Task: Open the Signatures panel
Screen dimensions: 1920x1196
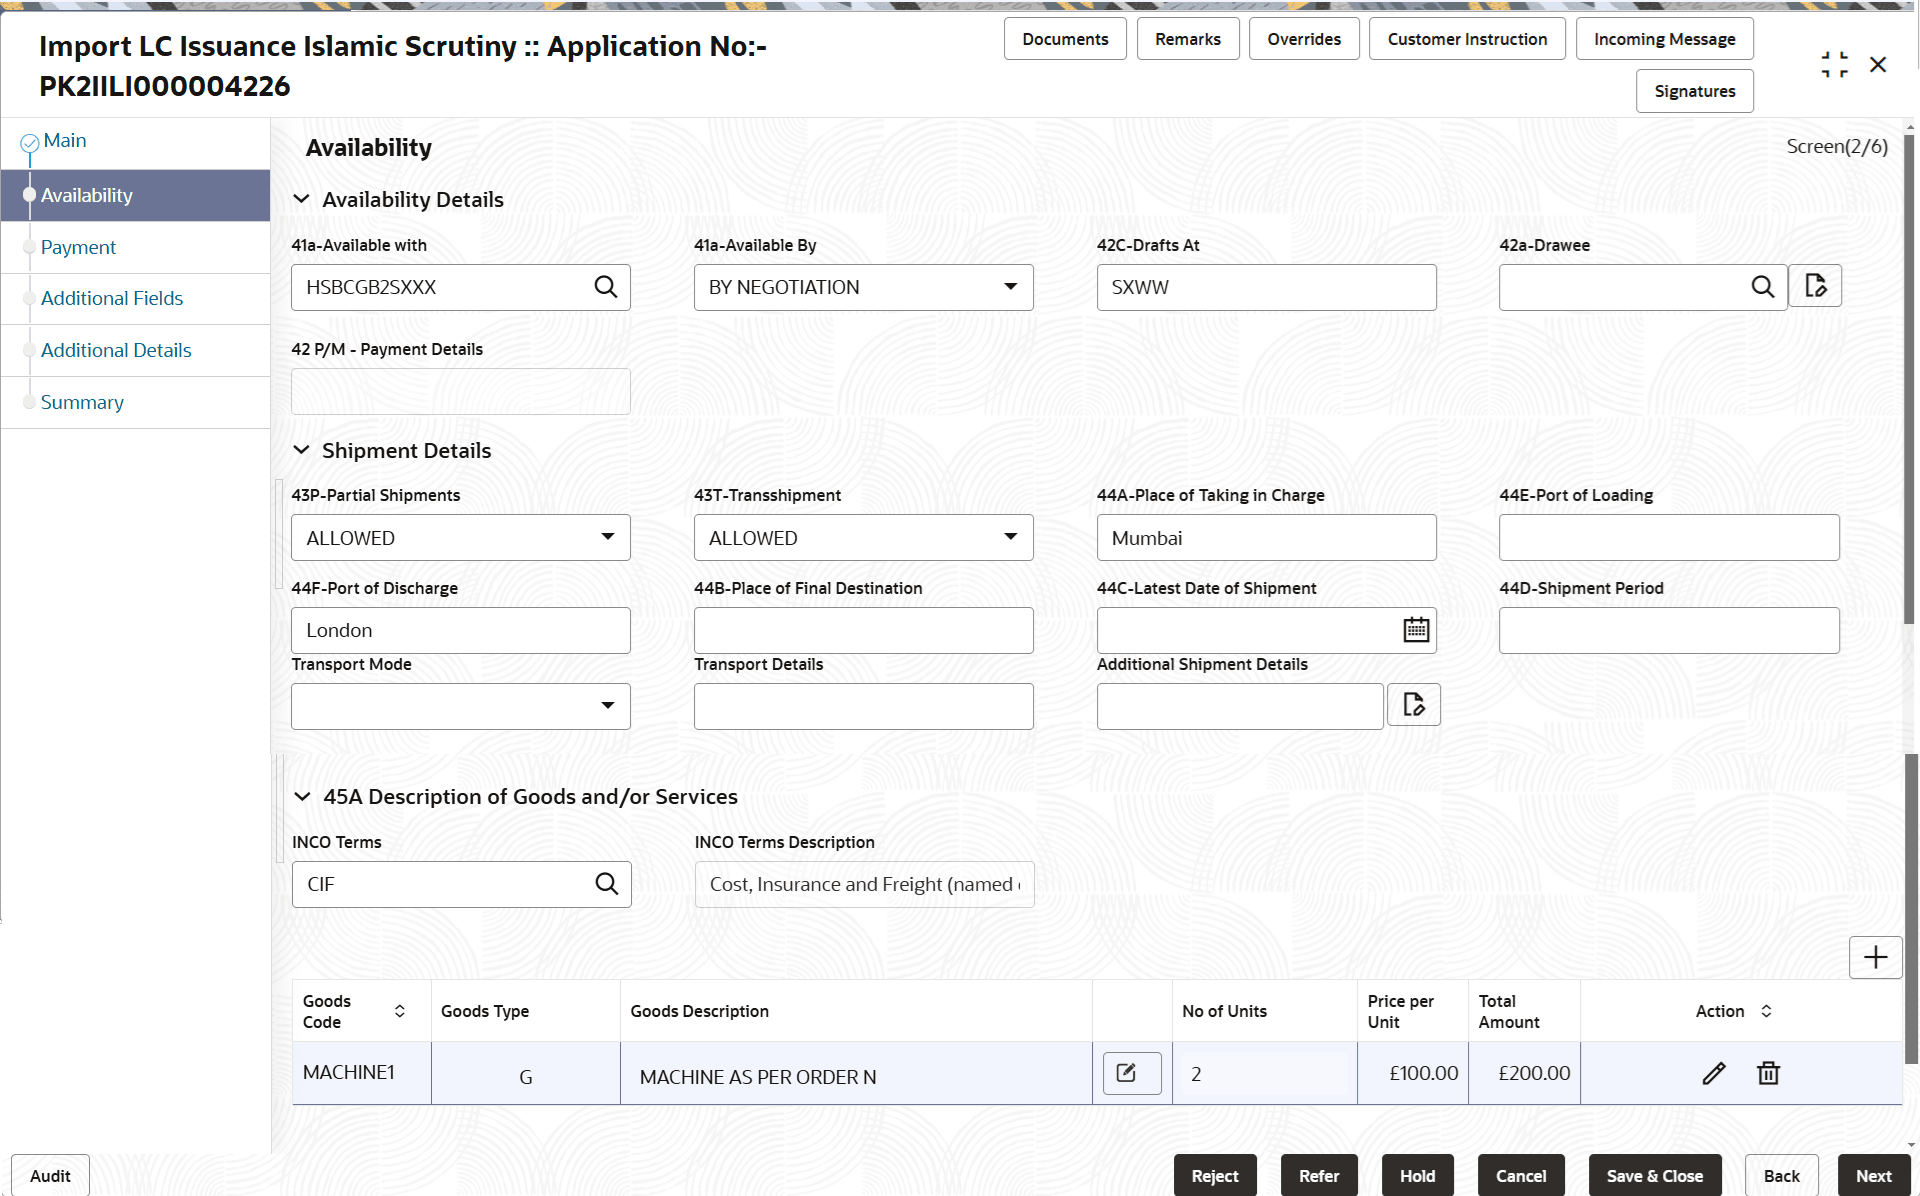Action: coord(1694,90)
